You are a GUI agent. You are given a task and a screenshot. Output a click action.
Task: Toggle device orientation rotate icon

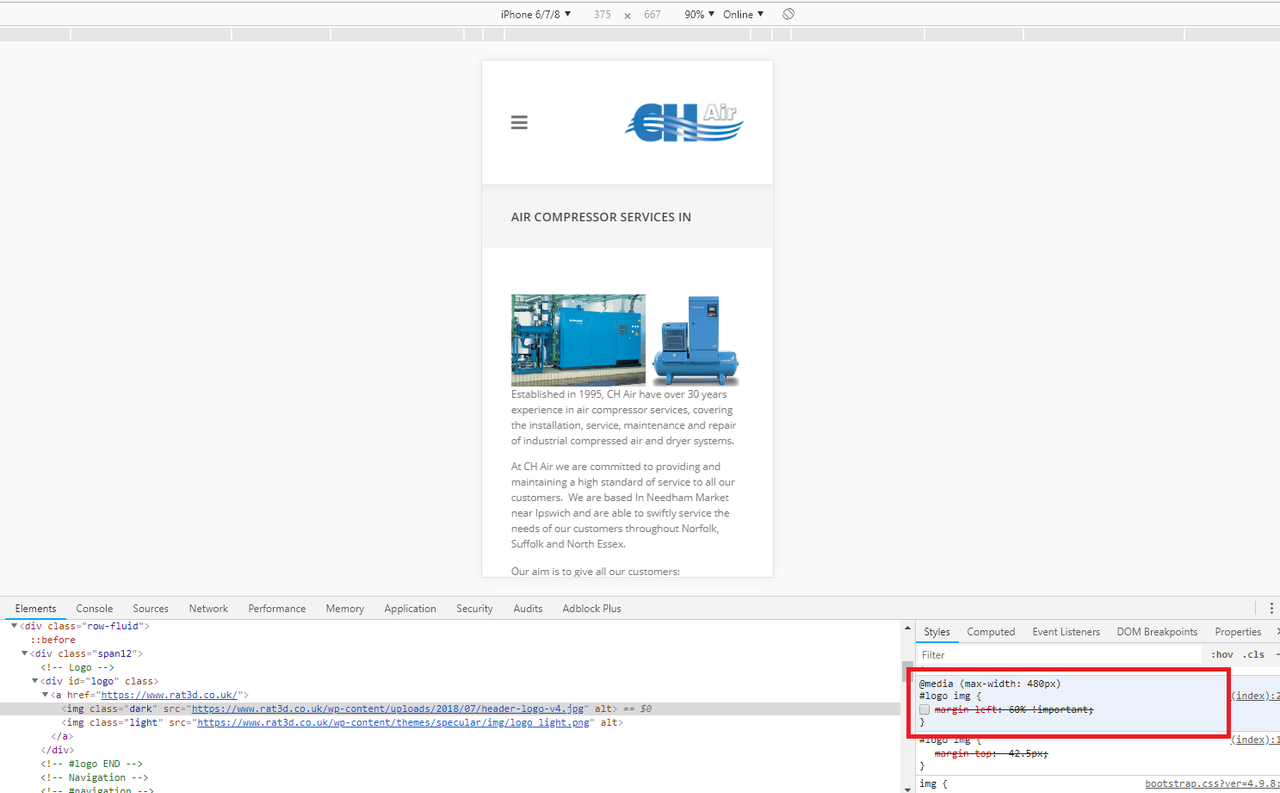tap(788, 14)
